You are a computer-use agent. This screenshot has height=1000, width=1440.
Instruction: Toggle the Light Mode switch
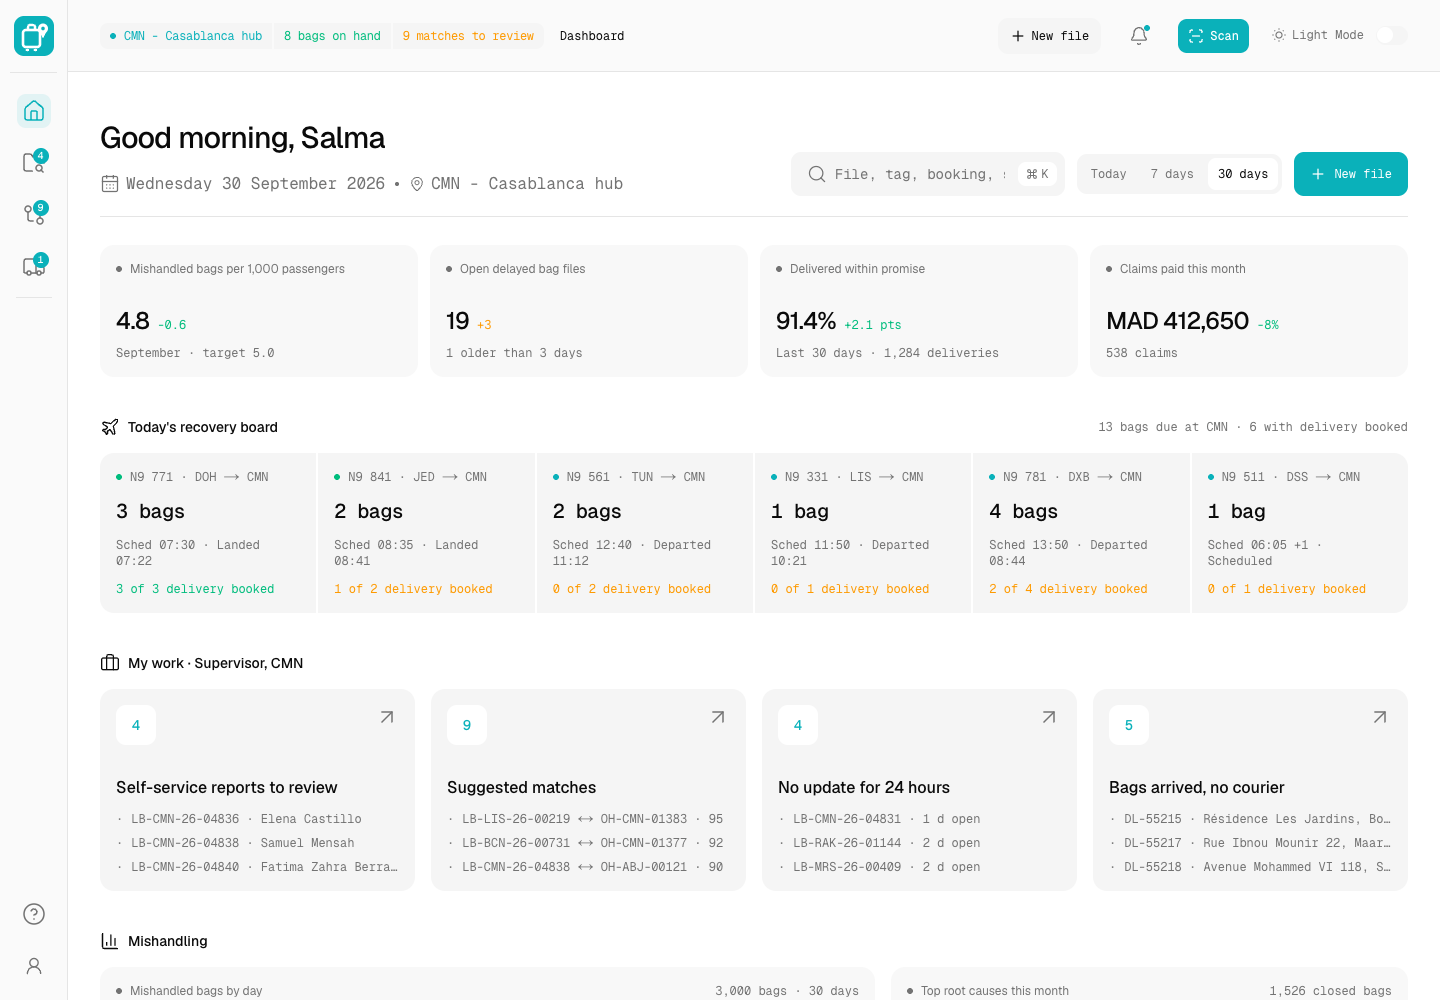(x=1392, y=35)
